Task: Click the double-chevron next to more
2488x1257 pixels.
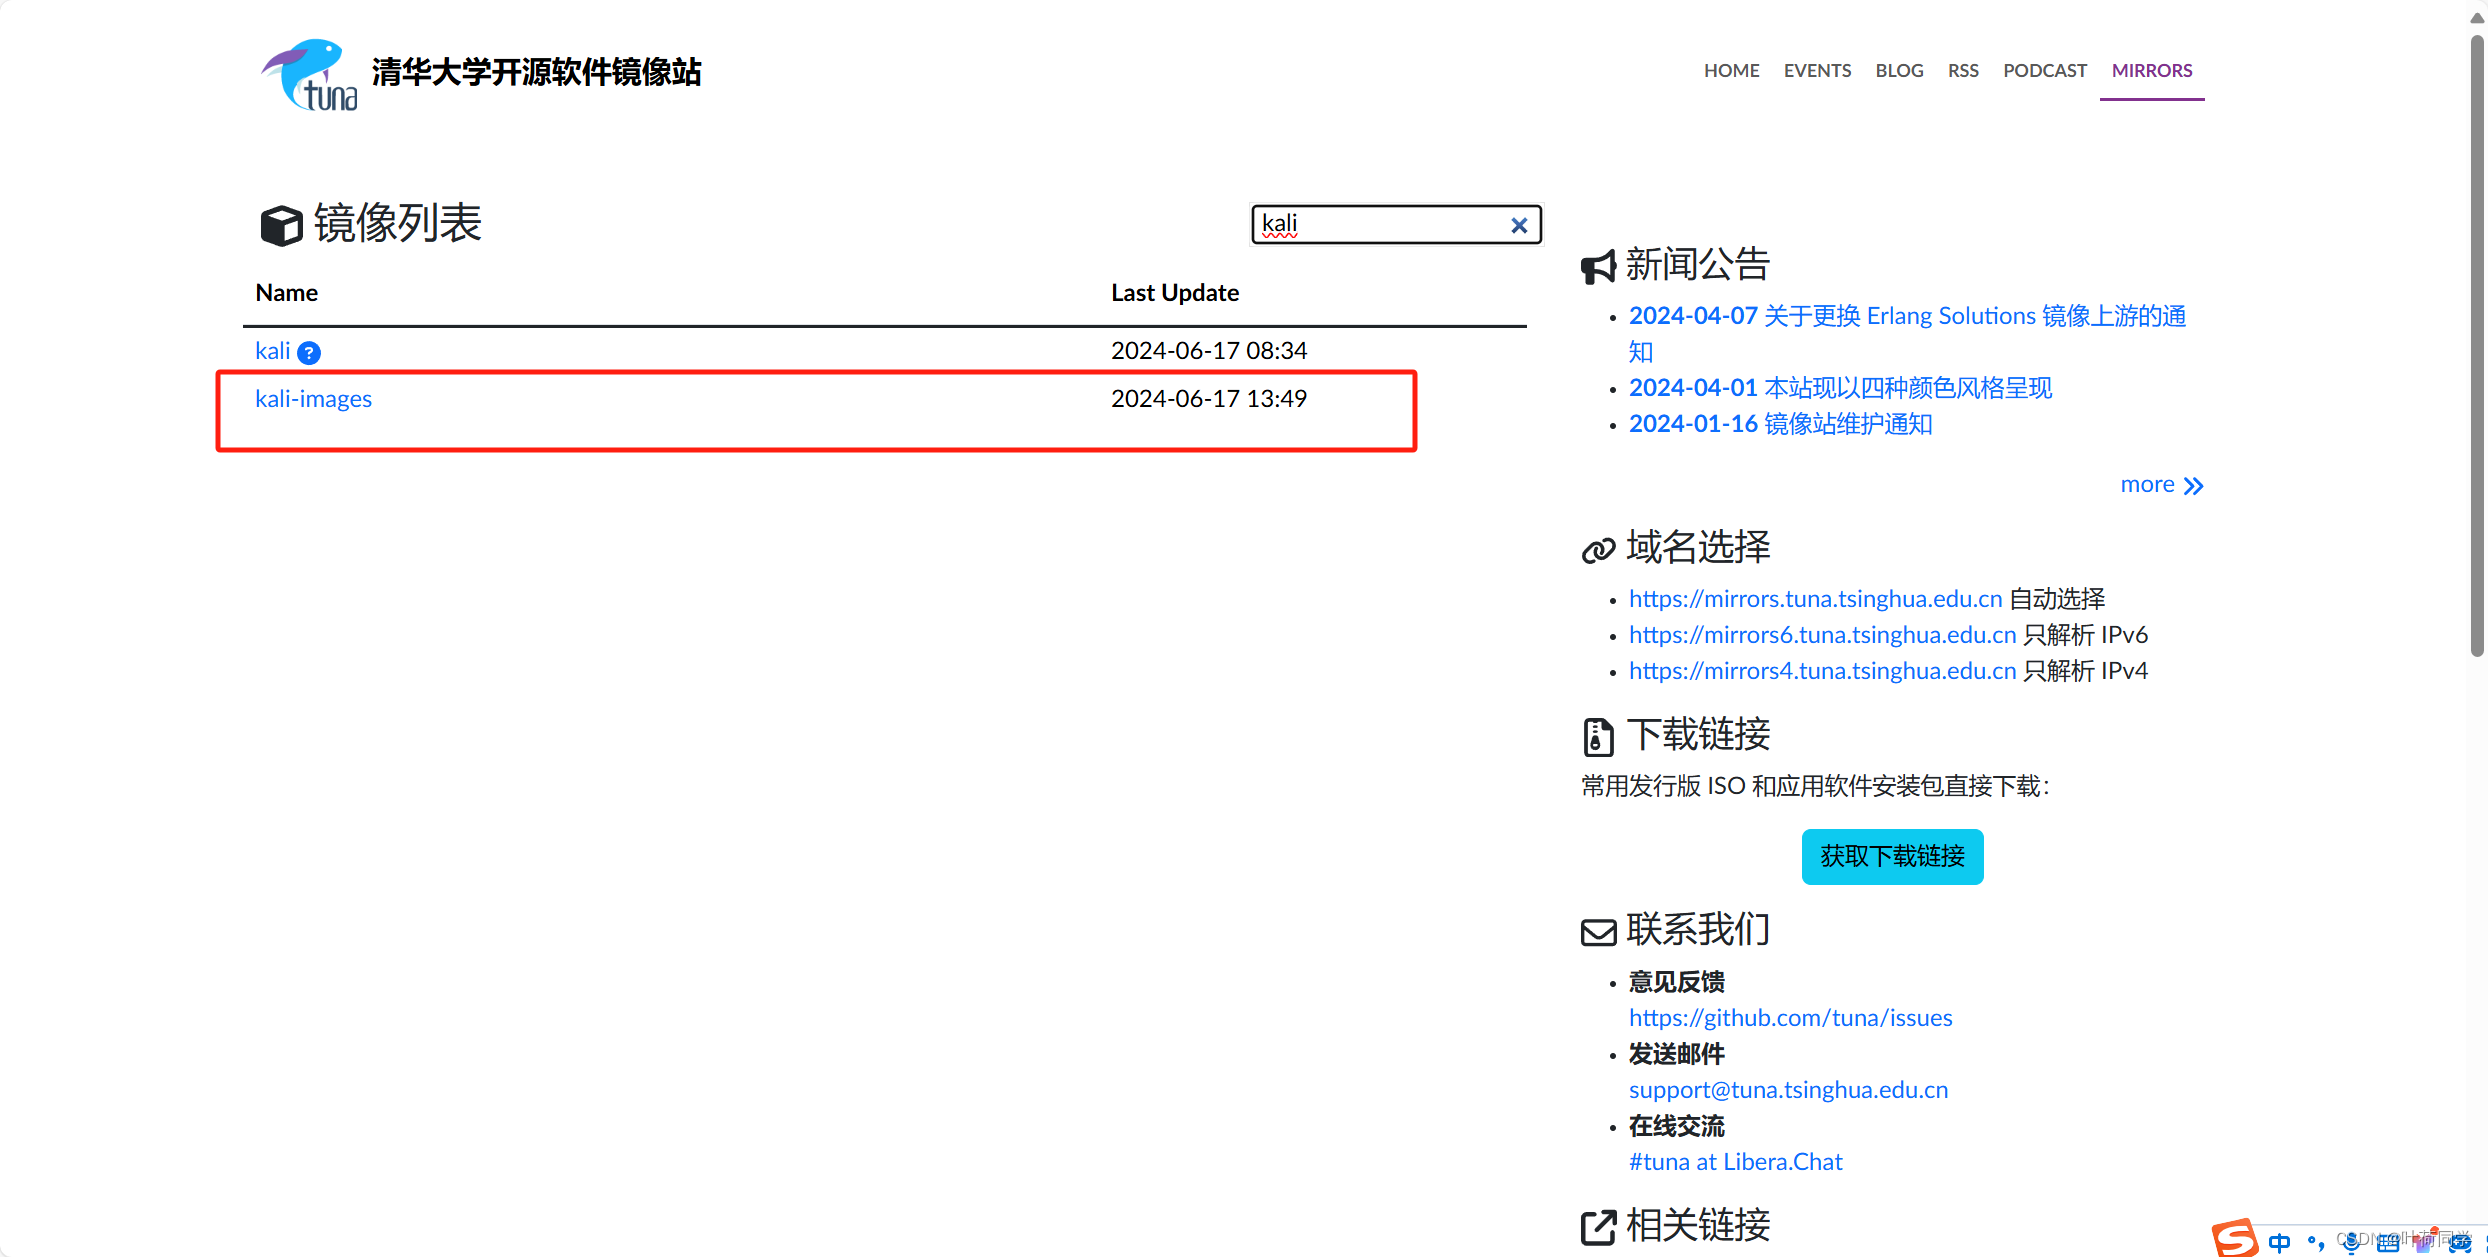Action: coord(2193,486)
